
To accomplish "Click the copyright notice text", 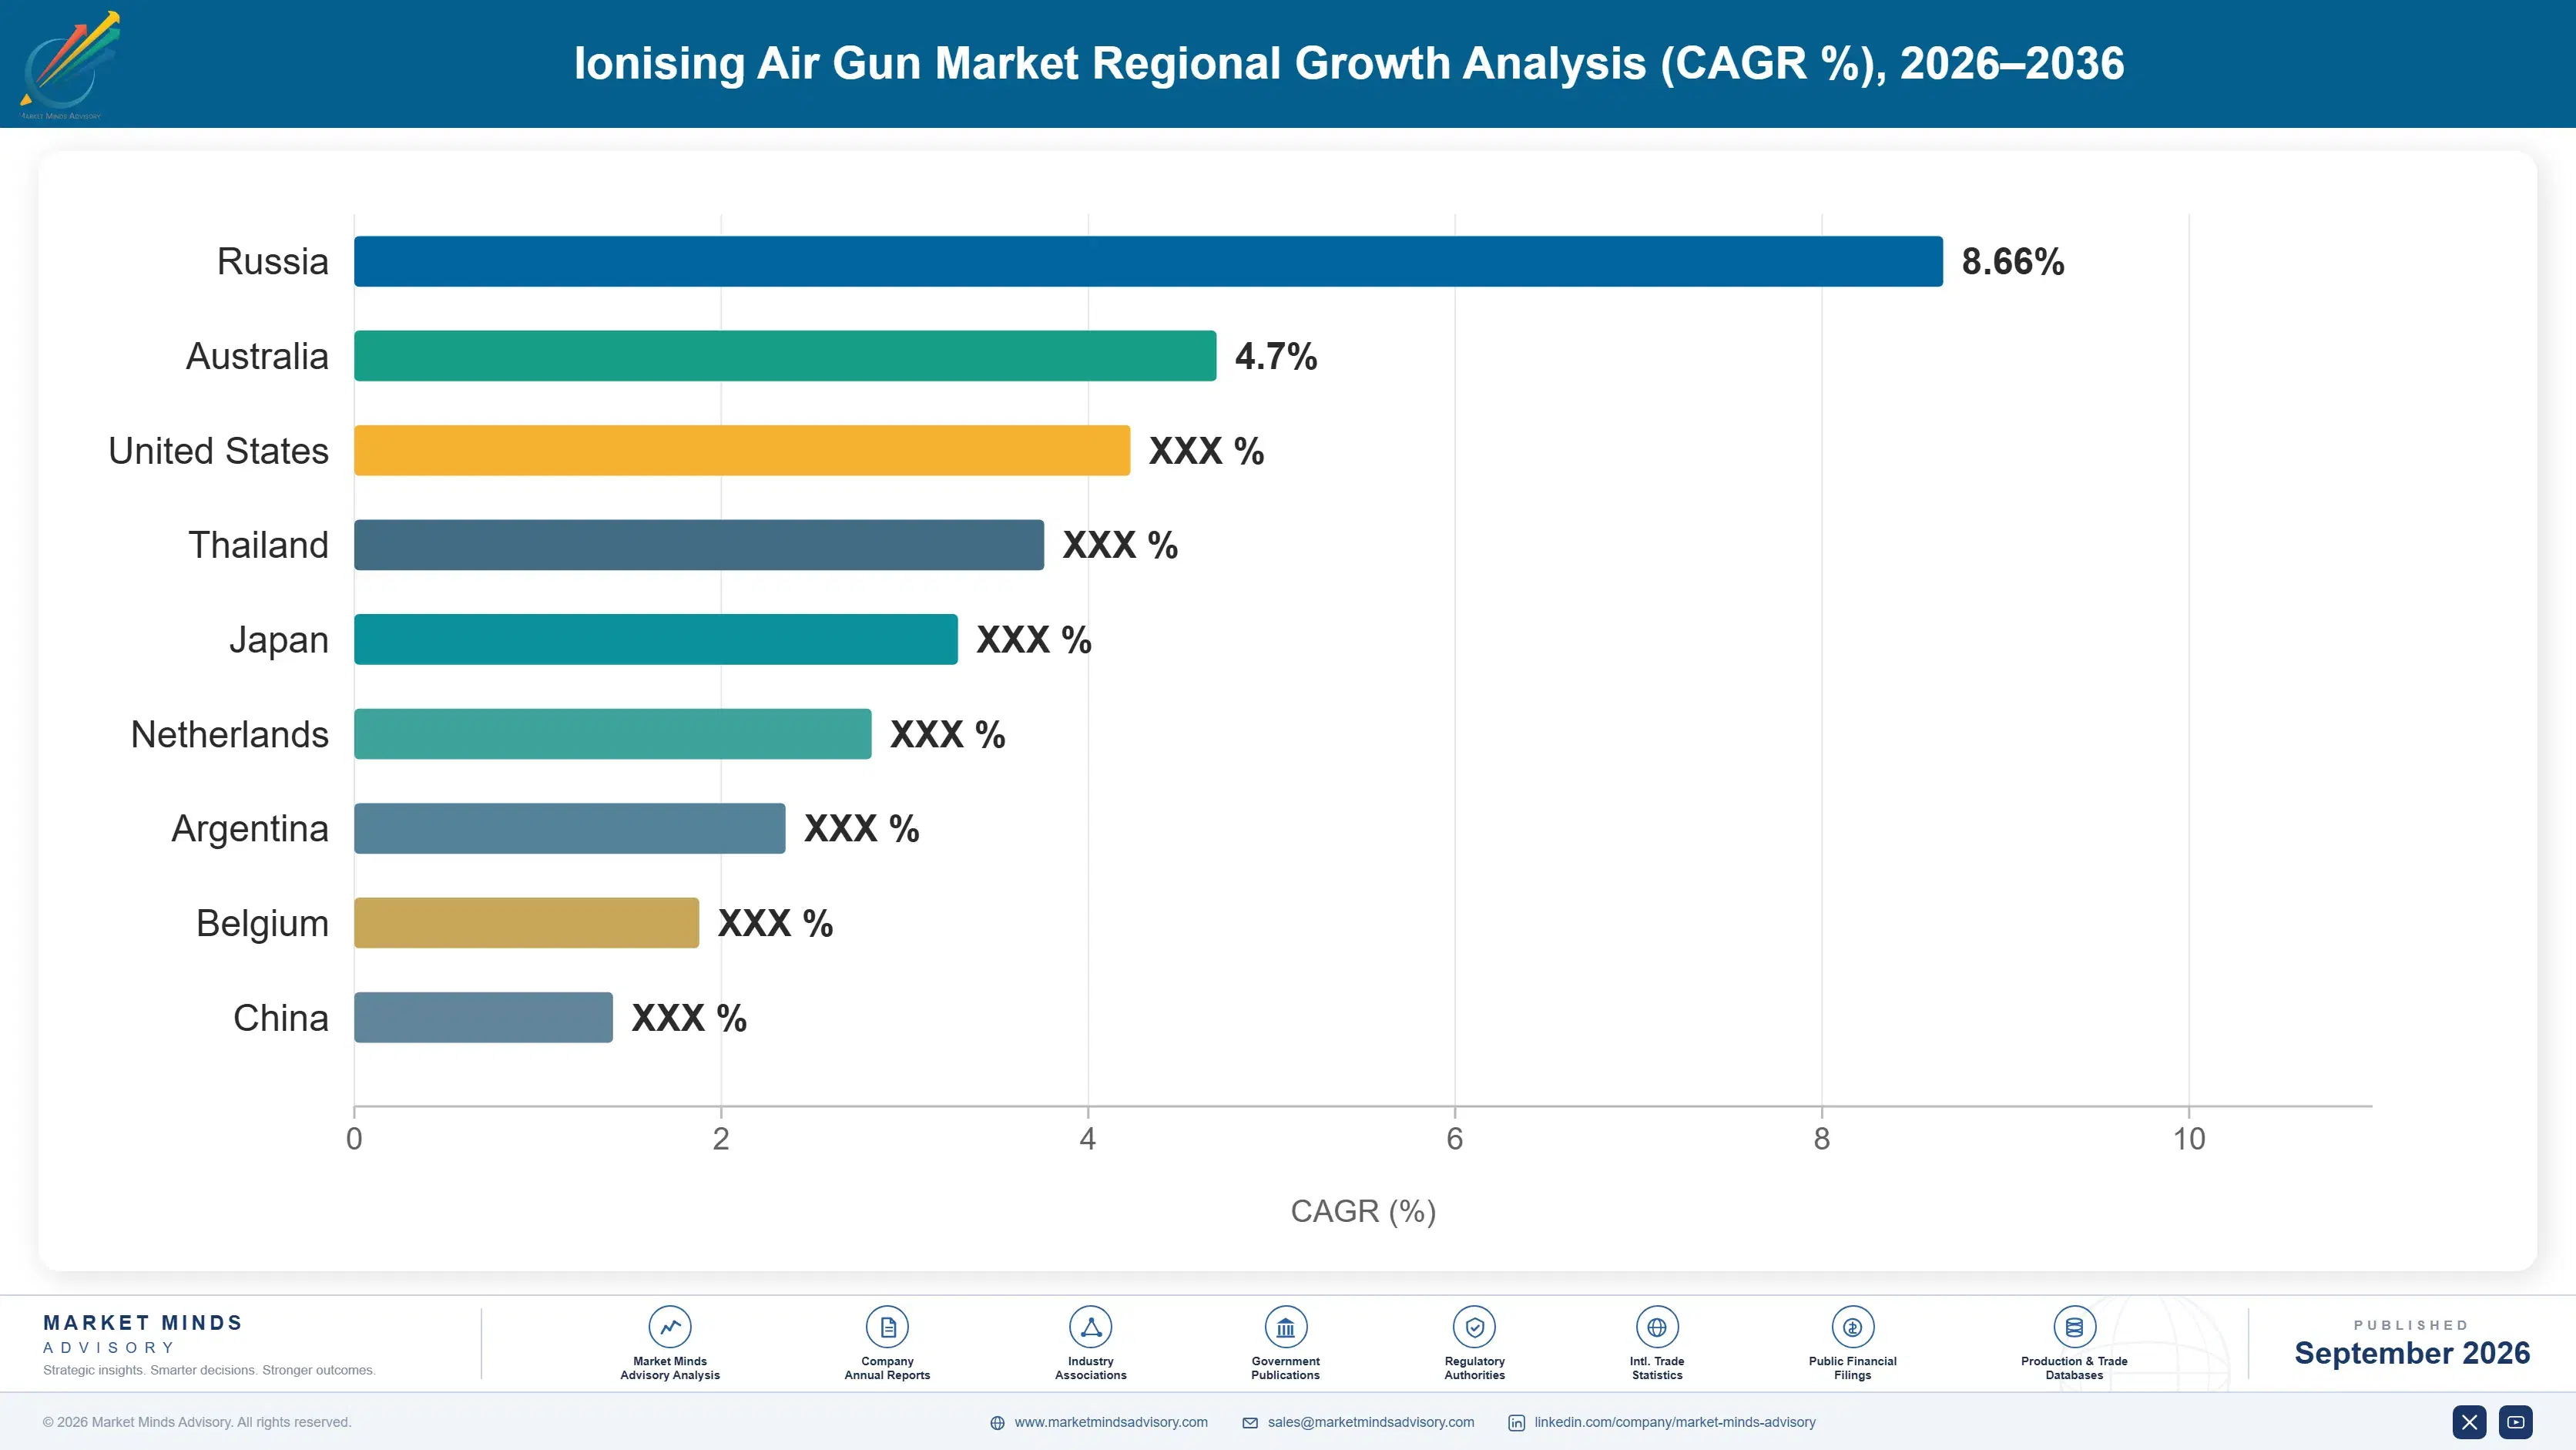I will pos(197,1422).
